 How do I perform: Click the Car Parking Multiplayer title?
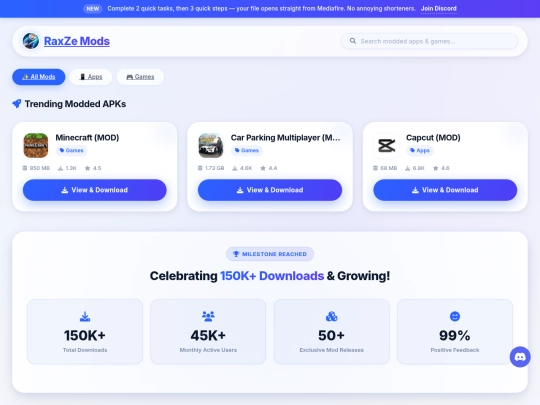[x=285, y=137]
